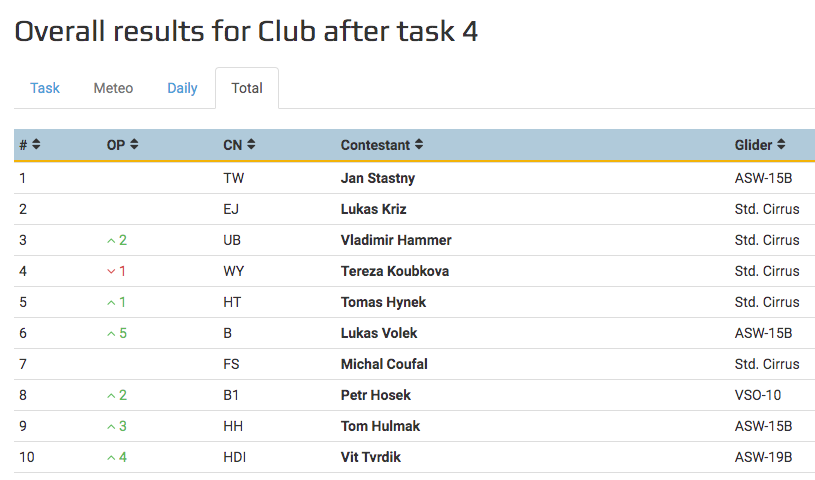The height and width of the screenshot is (480, 815).
Task: Click red down arrow for Tereza Koubkova
Action: [x=111, y=272]
